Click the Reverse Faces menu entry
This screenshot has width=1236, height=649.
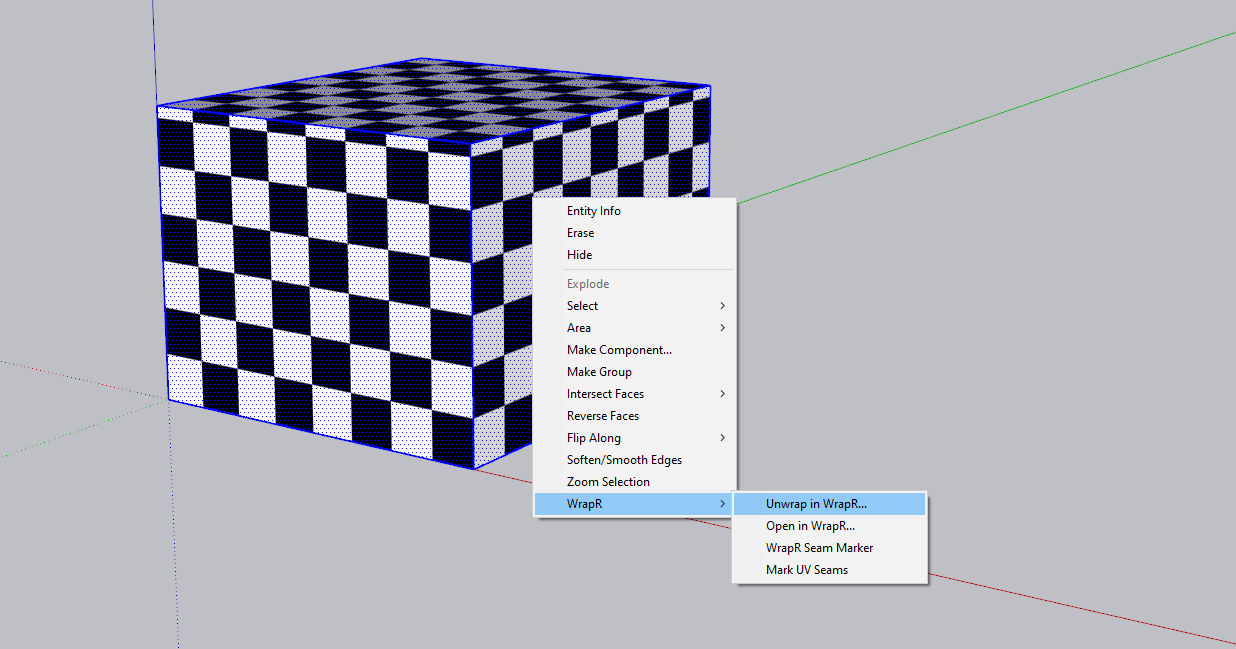pos(603,416)
